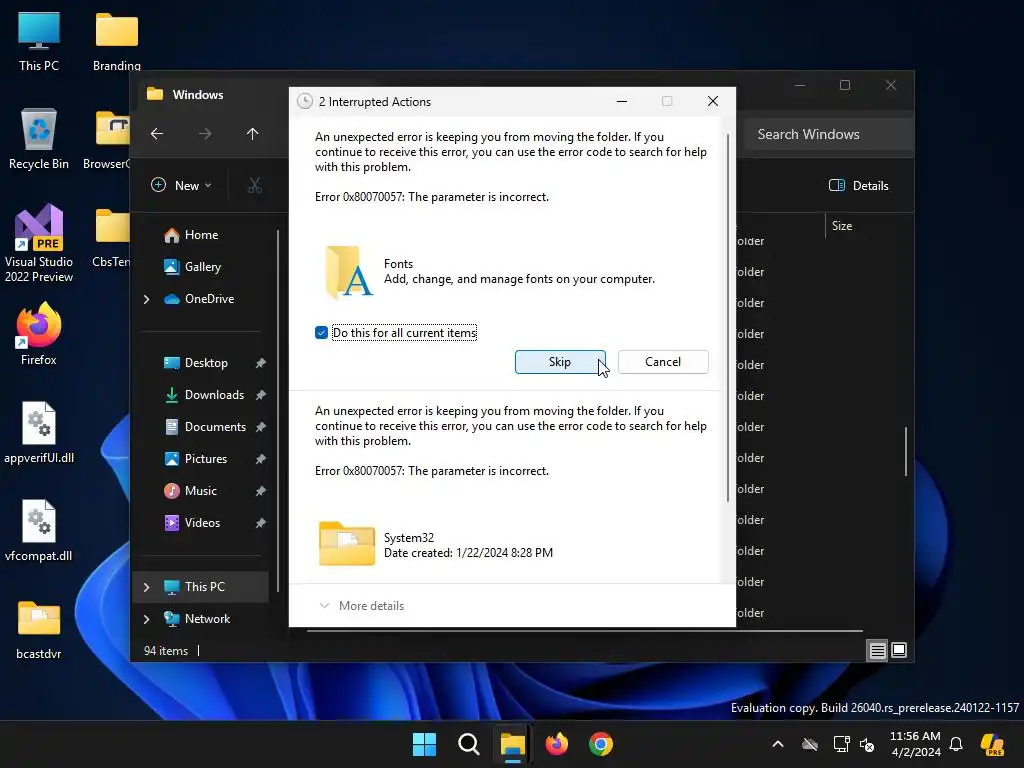Select This PC in the sidebar

200,586
